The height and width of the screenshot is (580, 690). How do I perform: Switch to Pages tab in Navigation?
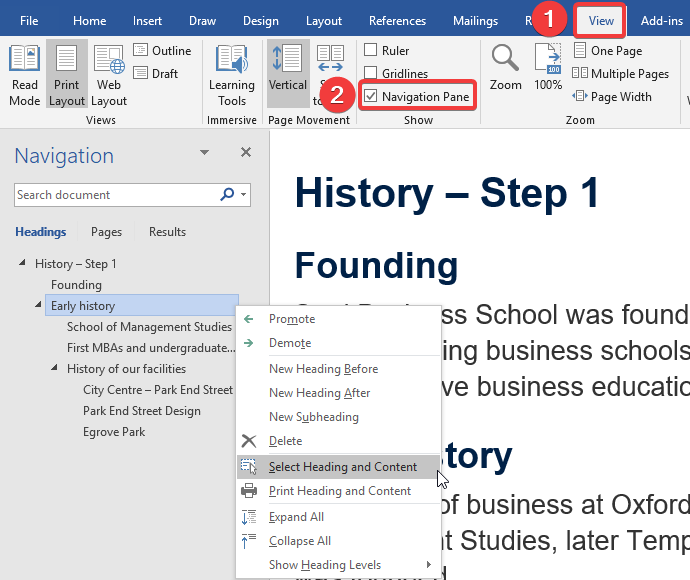tap(106, 231)
